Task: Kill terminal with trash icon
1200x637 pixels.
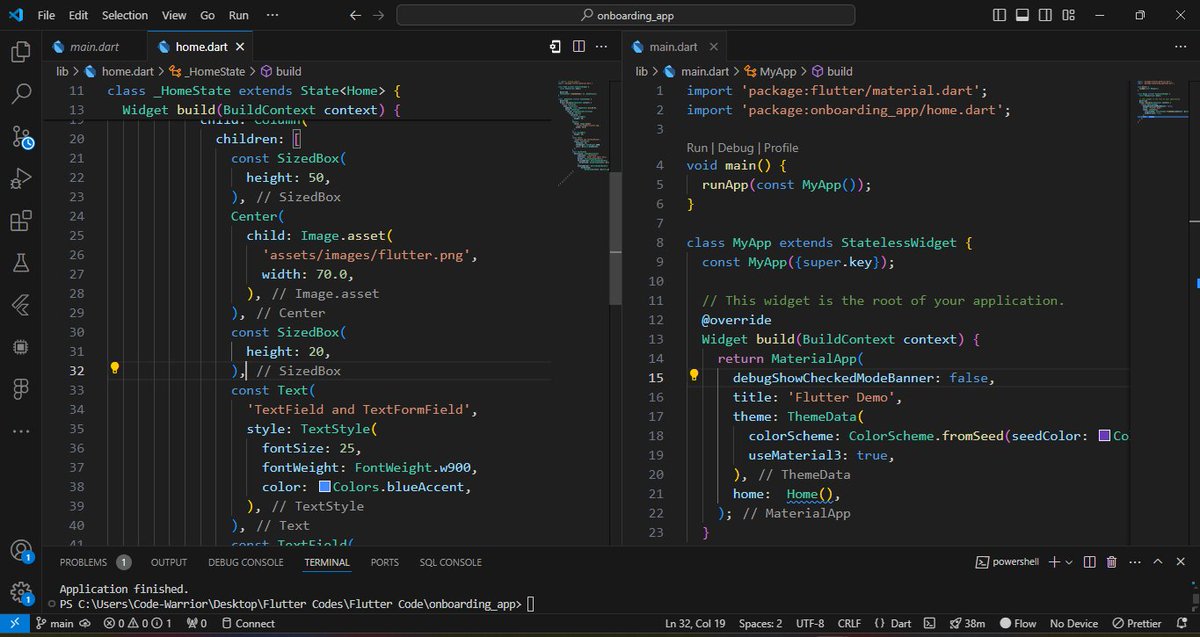Action: [1112, 563]
